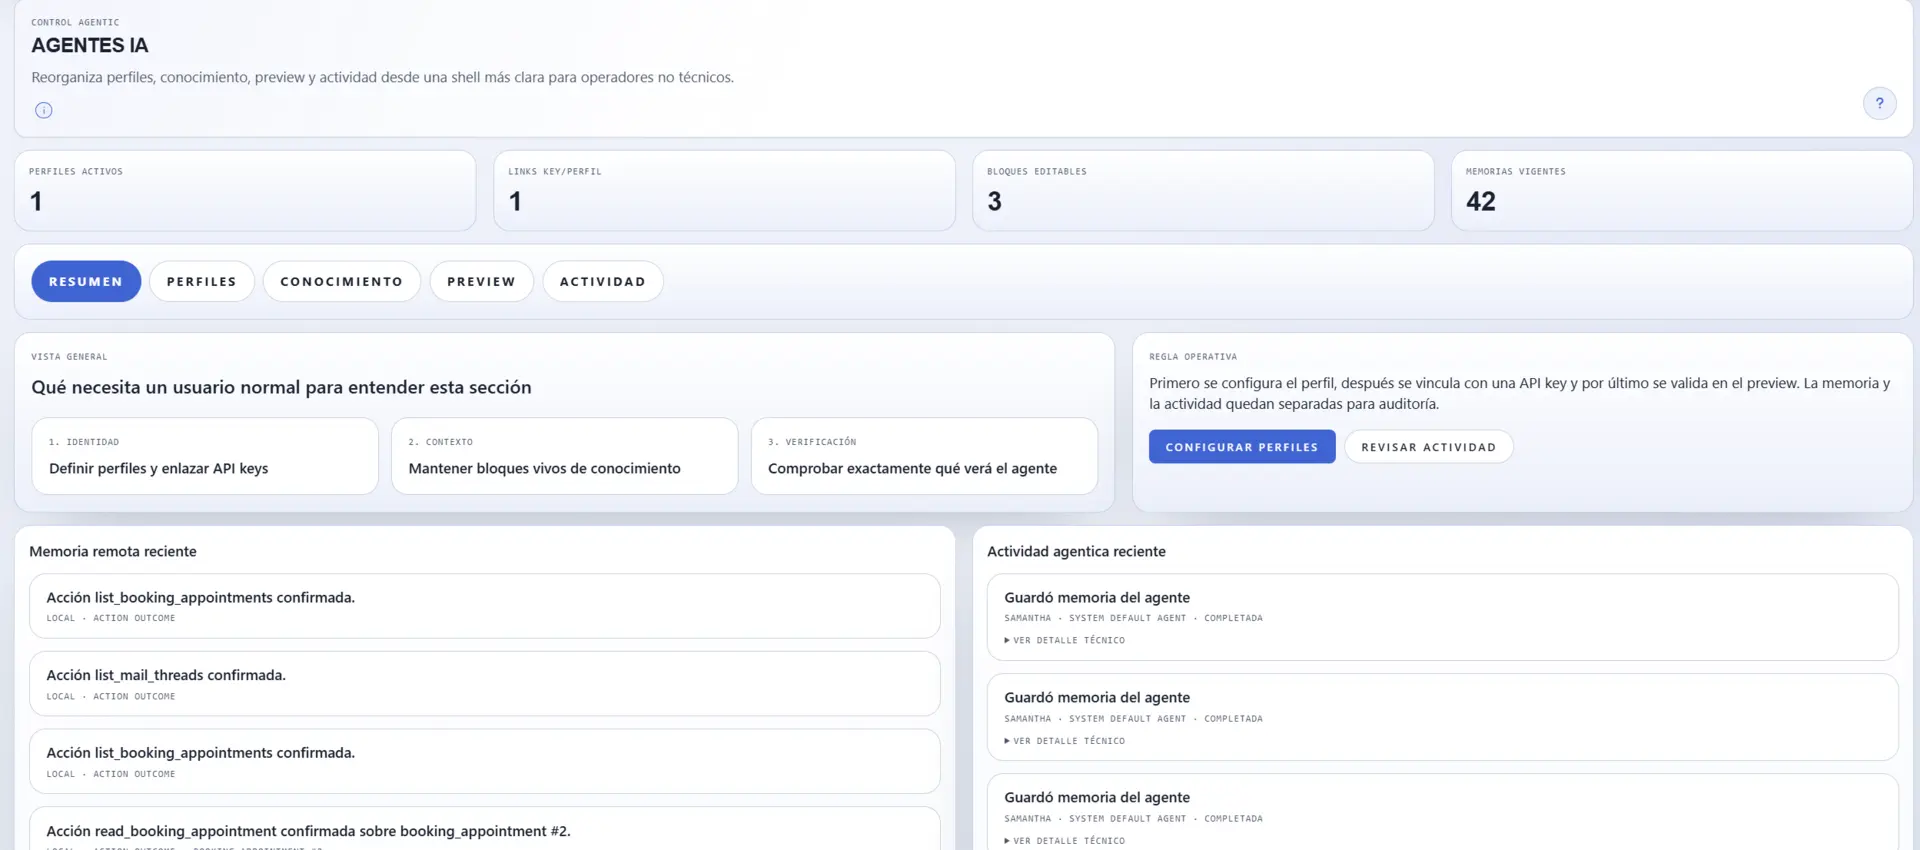The width and height of the screenshot is (1920, 850).
Task: Click the Regla Operativa description paragraph
Action: [1520, 394]
